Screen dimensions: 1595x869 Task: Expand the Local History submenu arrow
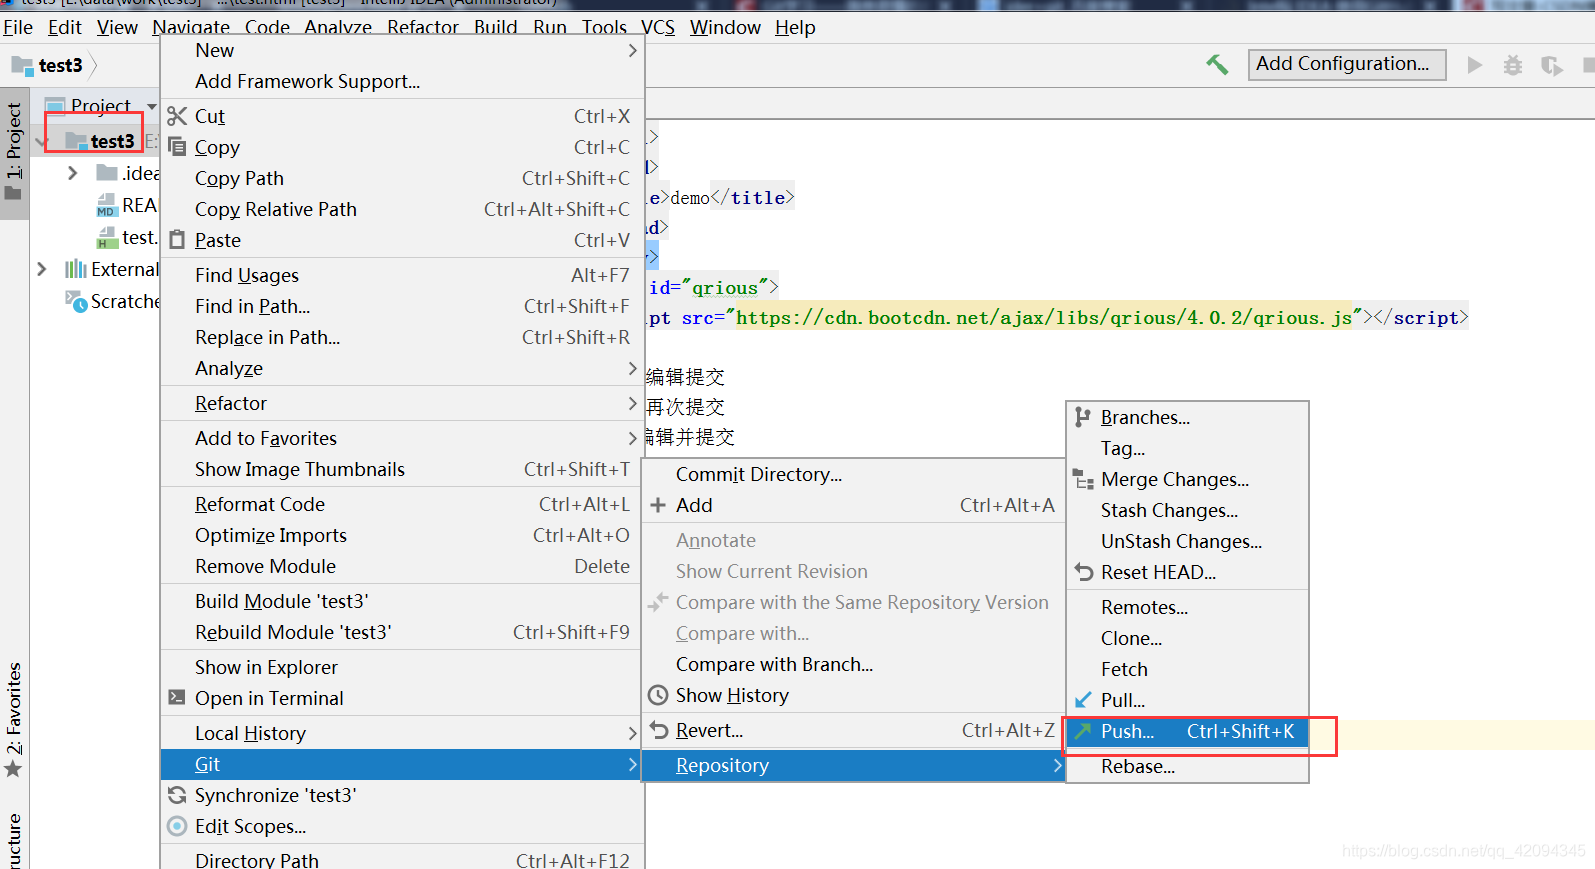(632, 733)
